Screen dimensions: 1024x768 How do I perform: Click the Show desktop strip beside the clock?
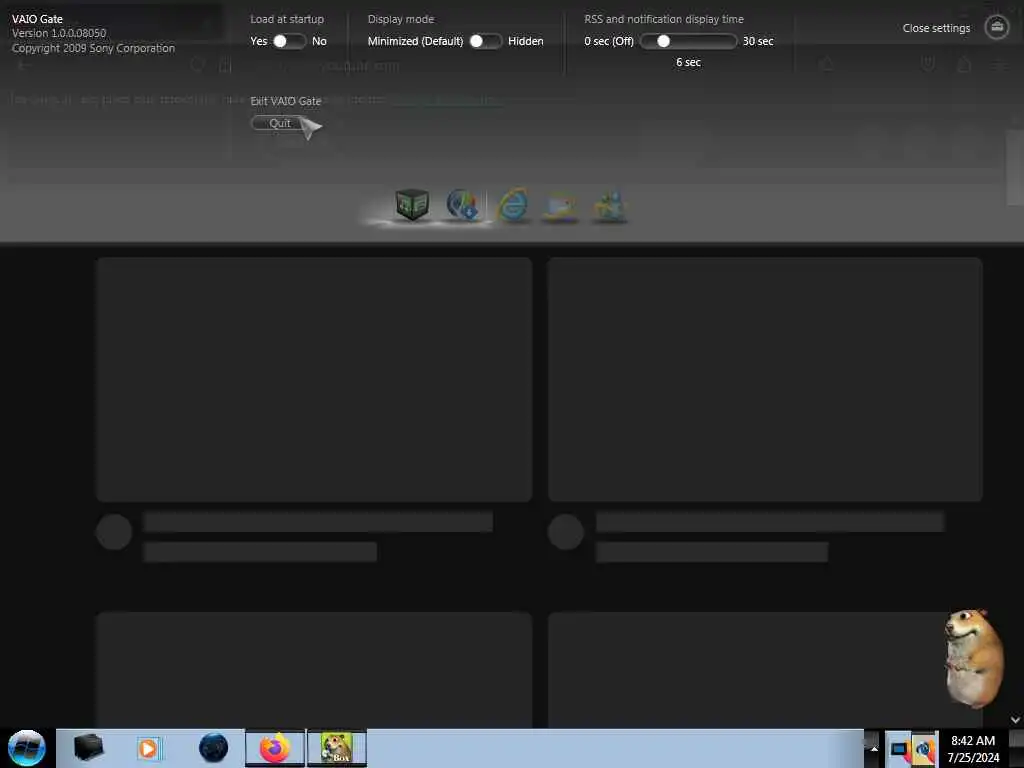1016,748
